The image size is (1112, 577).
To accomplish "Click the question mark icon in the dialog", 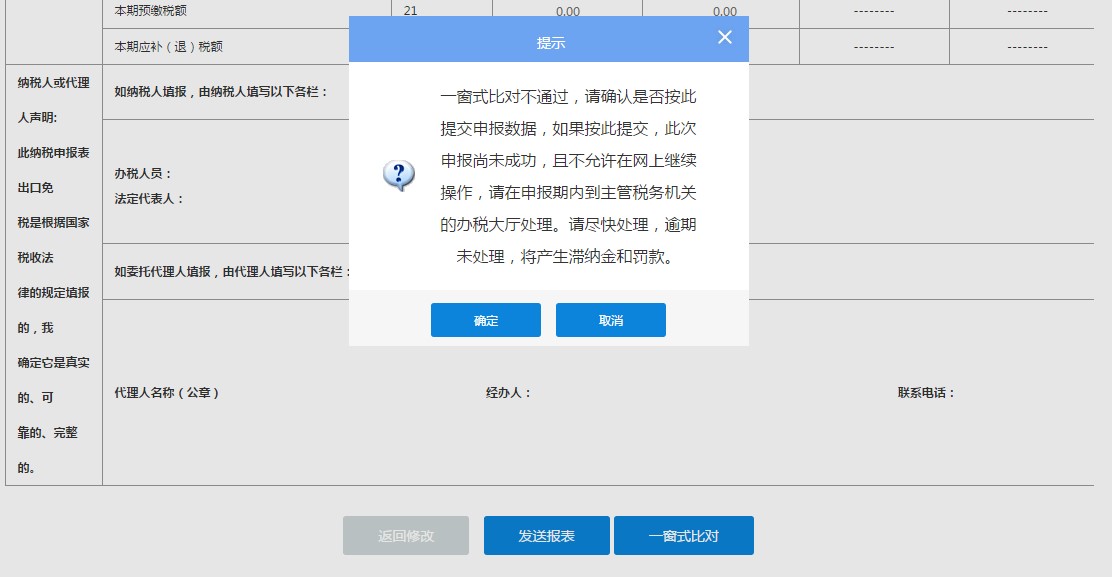I will coord(400,172).
